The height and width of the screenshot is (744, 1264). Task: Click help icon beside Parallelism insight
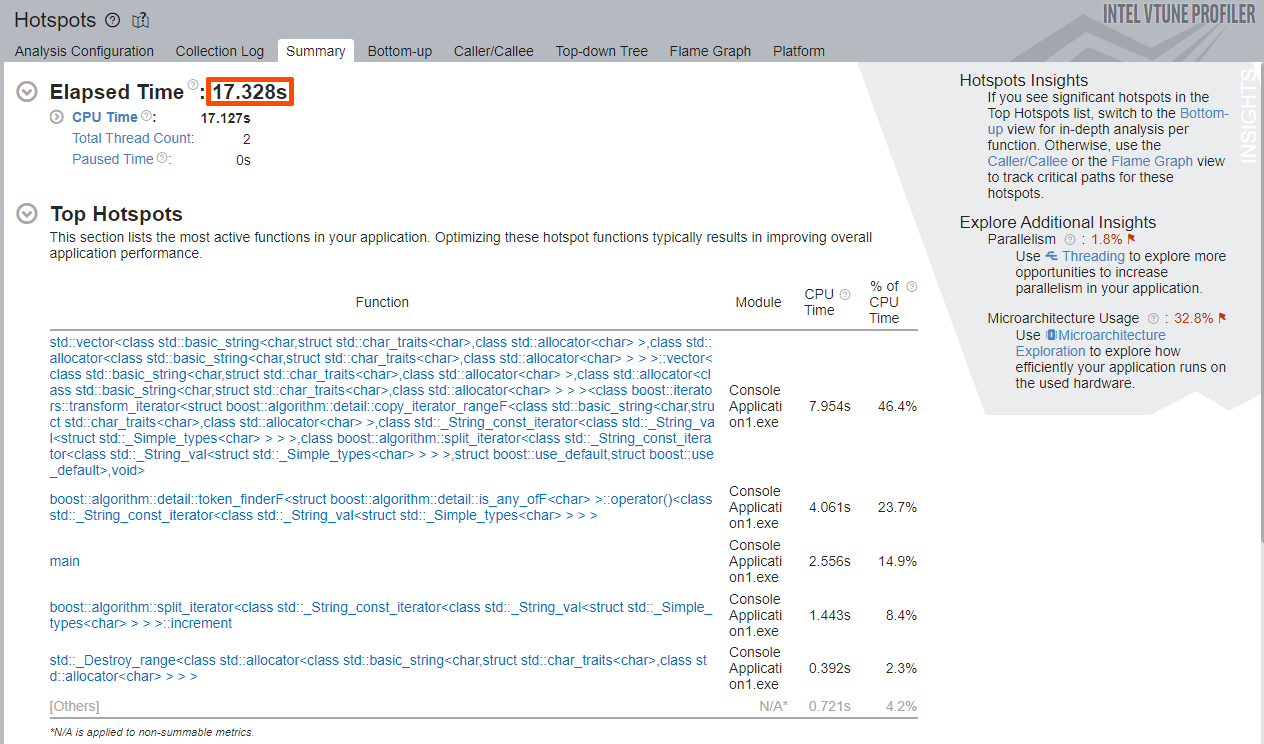[x=1070, y=240]
